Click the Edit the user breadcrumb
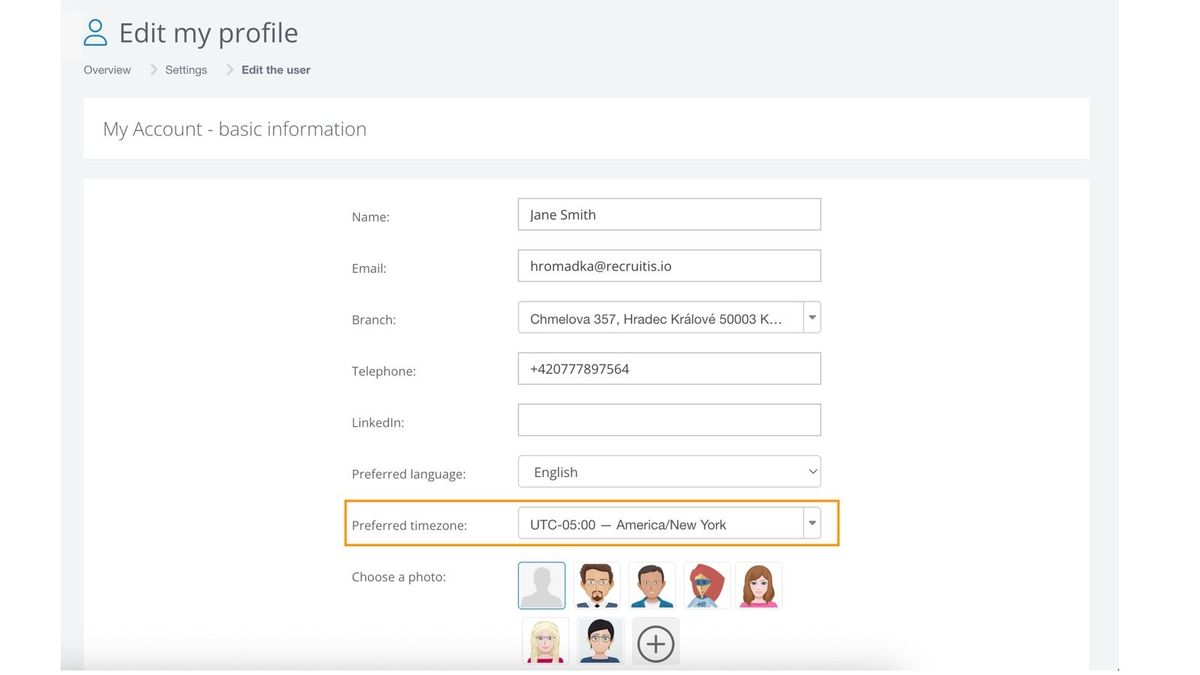The image size is (1200, 675). pyautogui.click(x=276, y=70)
